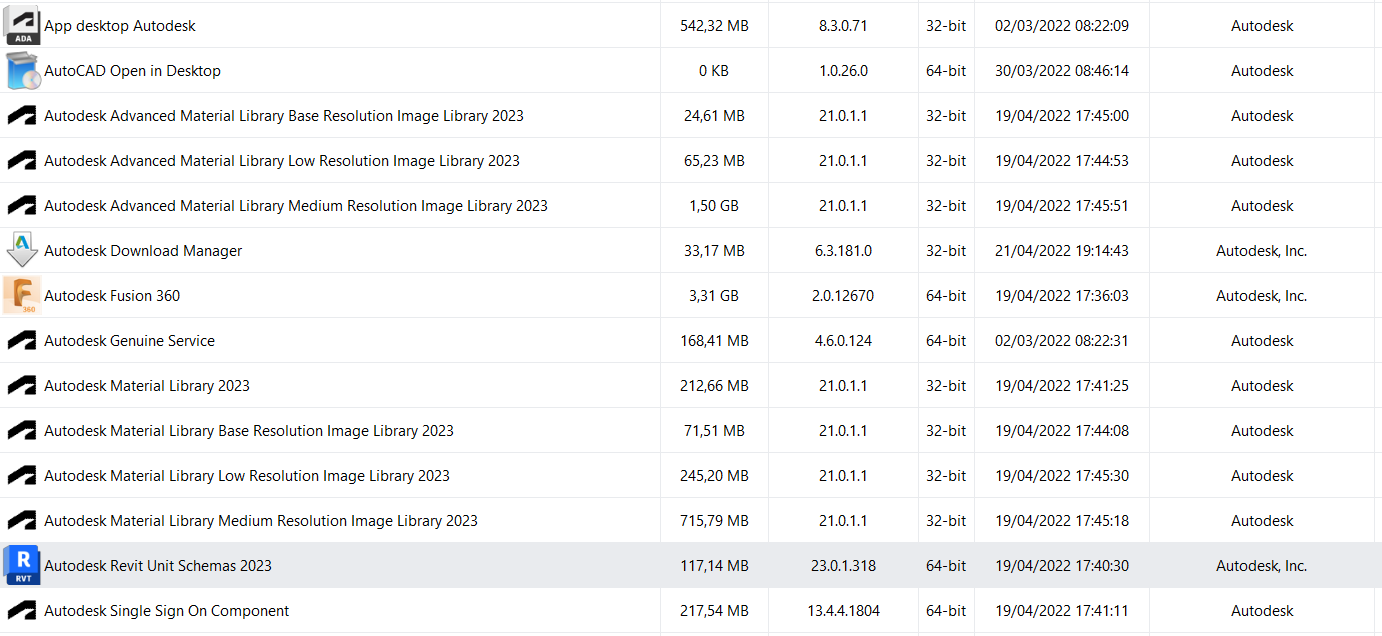
Task: Click the 117,14 MB size cell
Action: [x=714, y=566]
